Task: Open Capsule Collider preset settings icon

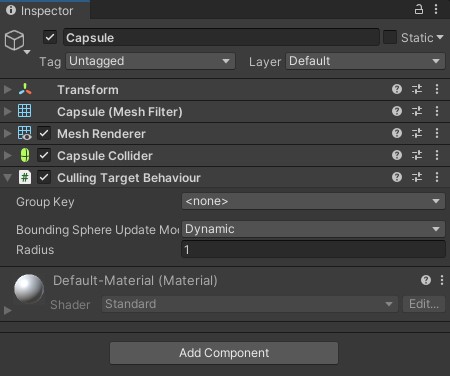Action: [417, 155]
